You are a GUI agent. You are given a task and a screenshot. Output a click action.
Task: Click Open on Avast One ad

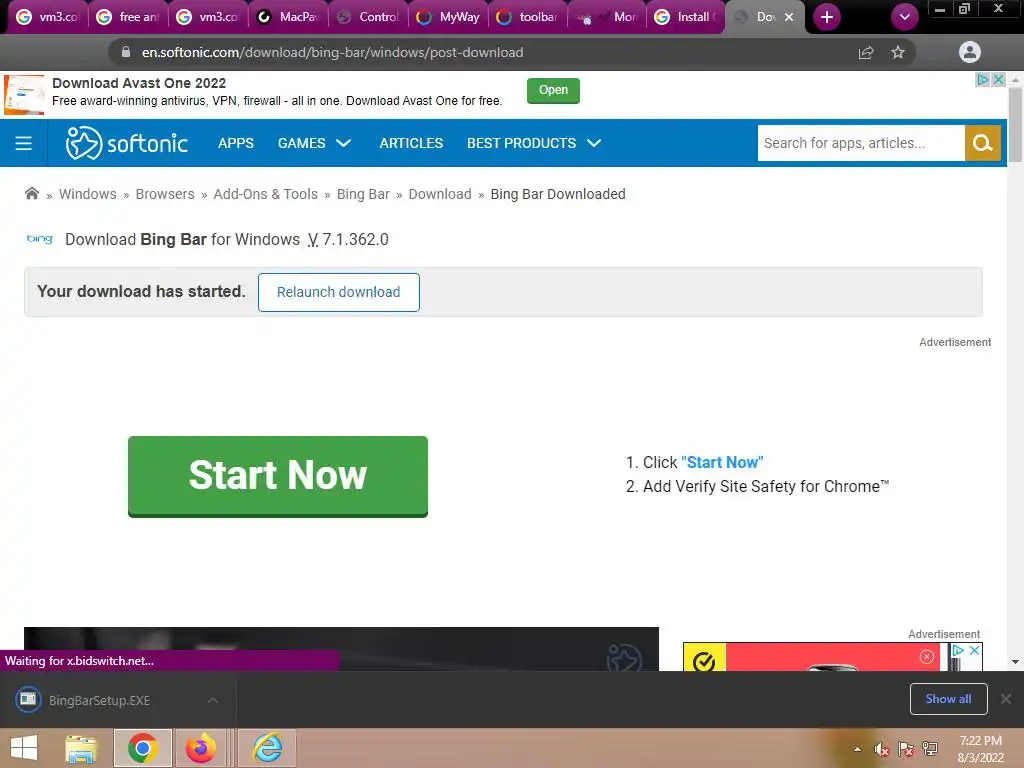553,90
